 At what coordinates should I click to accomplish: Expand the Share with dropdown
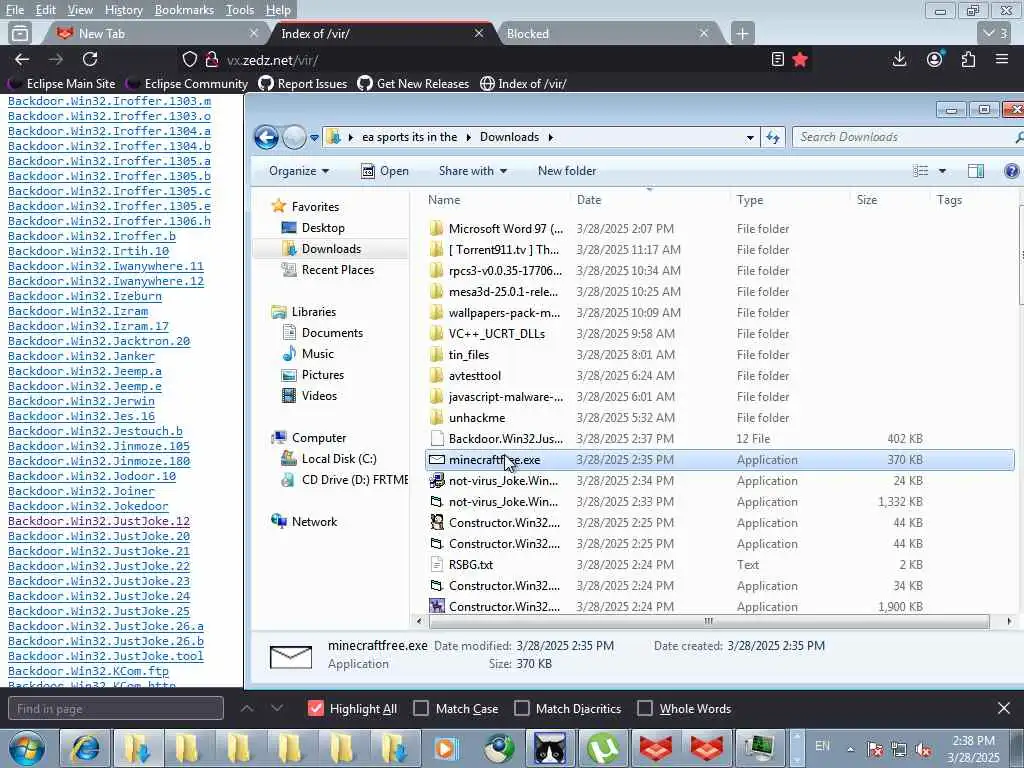[473, 171]
